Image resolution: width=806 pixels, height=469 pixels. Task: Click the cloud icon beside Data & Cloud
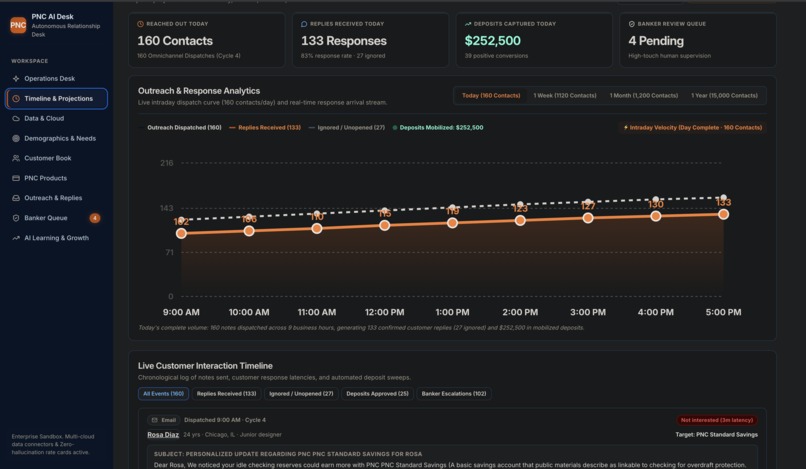coord(16,118)
